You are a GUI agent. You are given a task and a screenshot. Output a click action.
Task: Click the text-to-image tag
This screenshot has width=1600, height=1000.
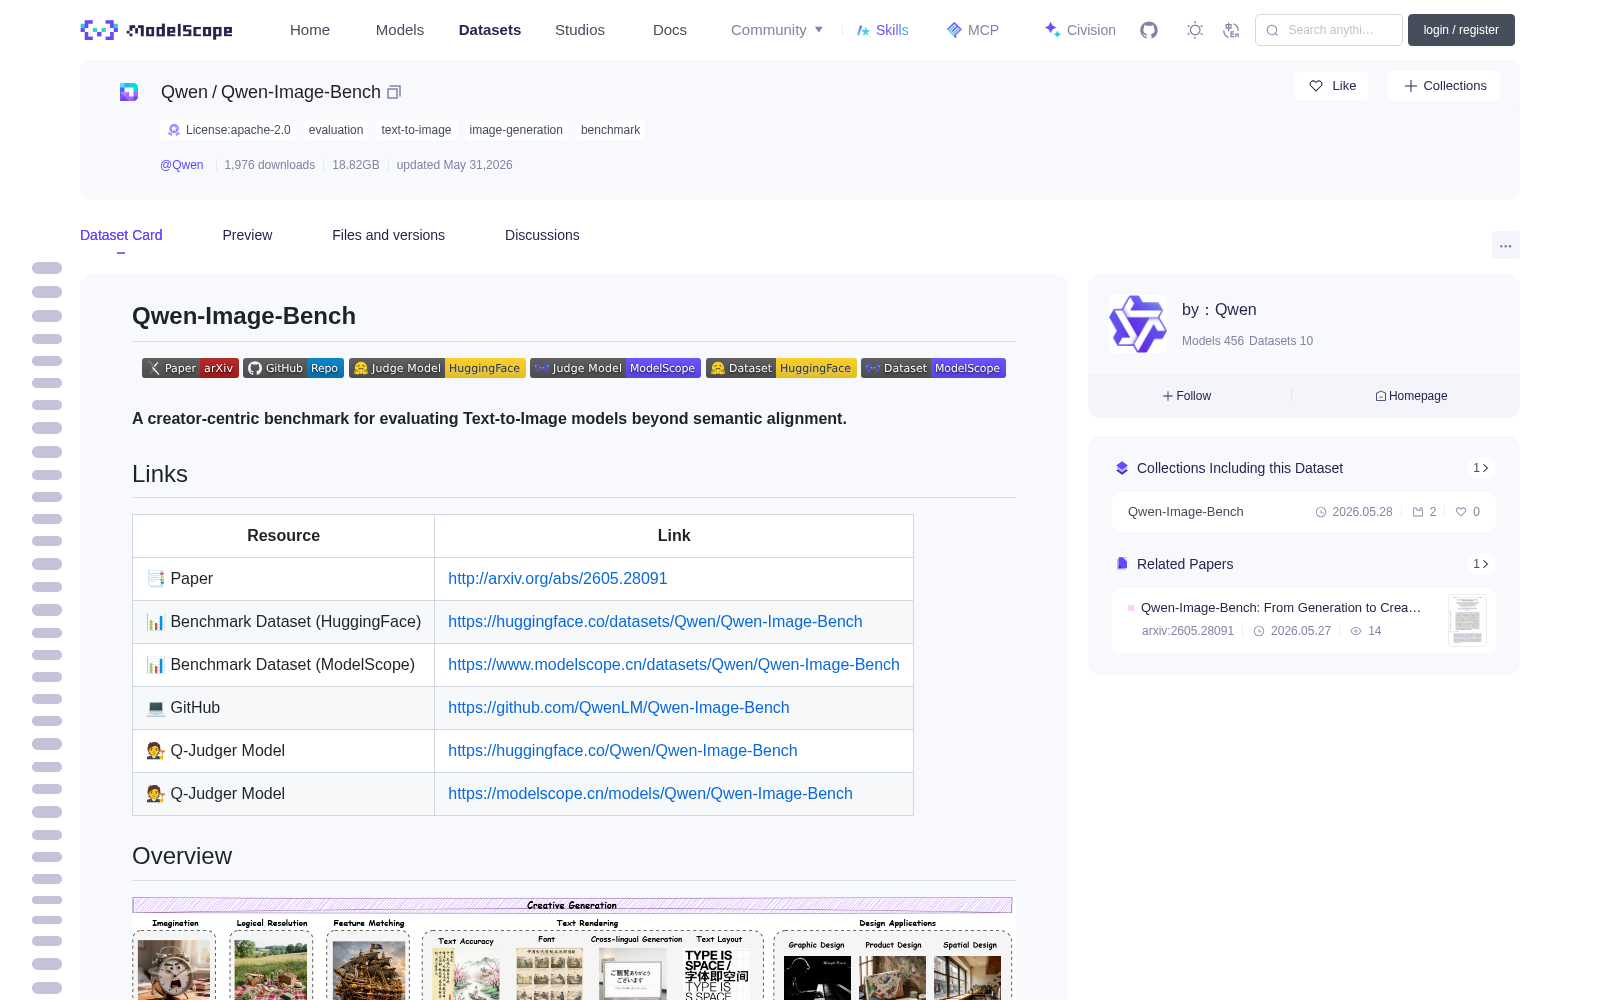[x=416, y=130]
